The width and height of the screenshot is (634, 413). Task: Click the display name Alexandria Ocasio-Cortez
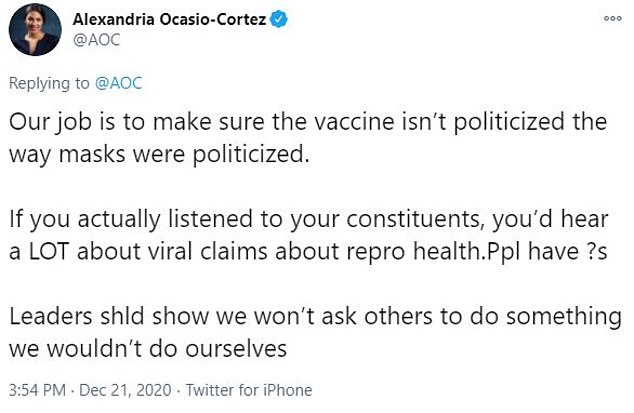pos(169,19)
